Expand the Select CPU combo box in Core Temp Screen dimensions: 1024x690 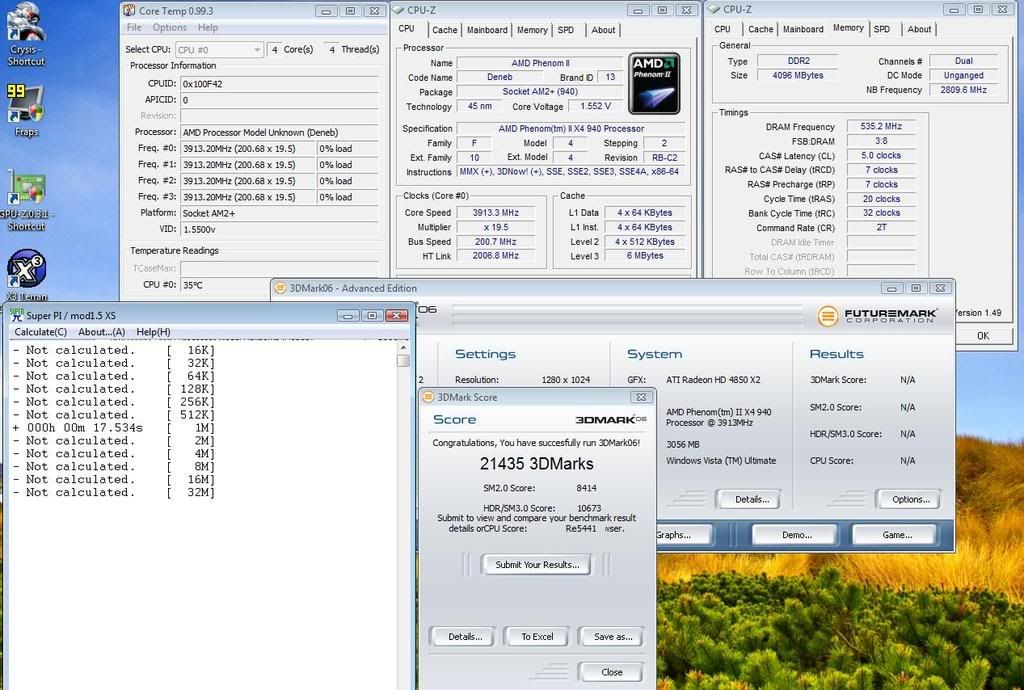tap(219, 50)
